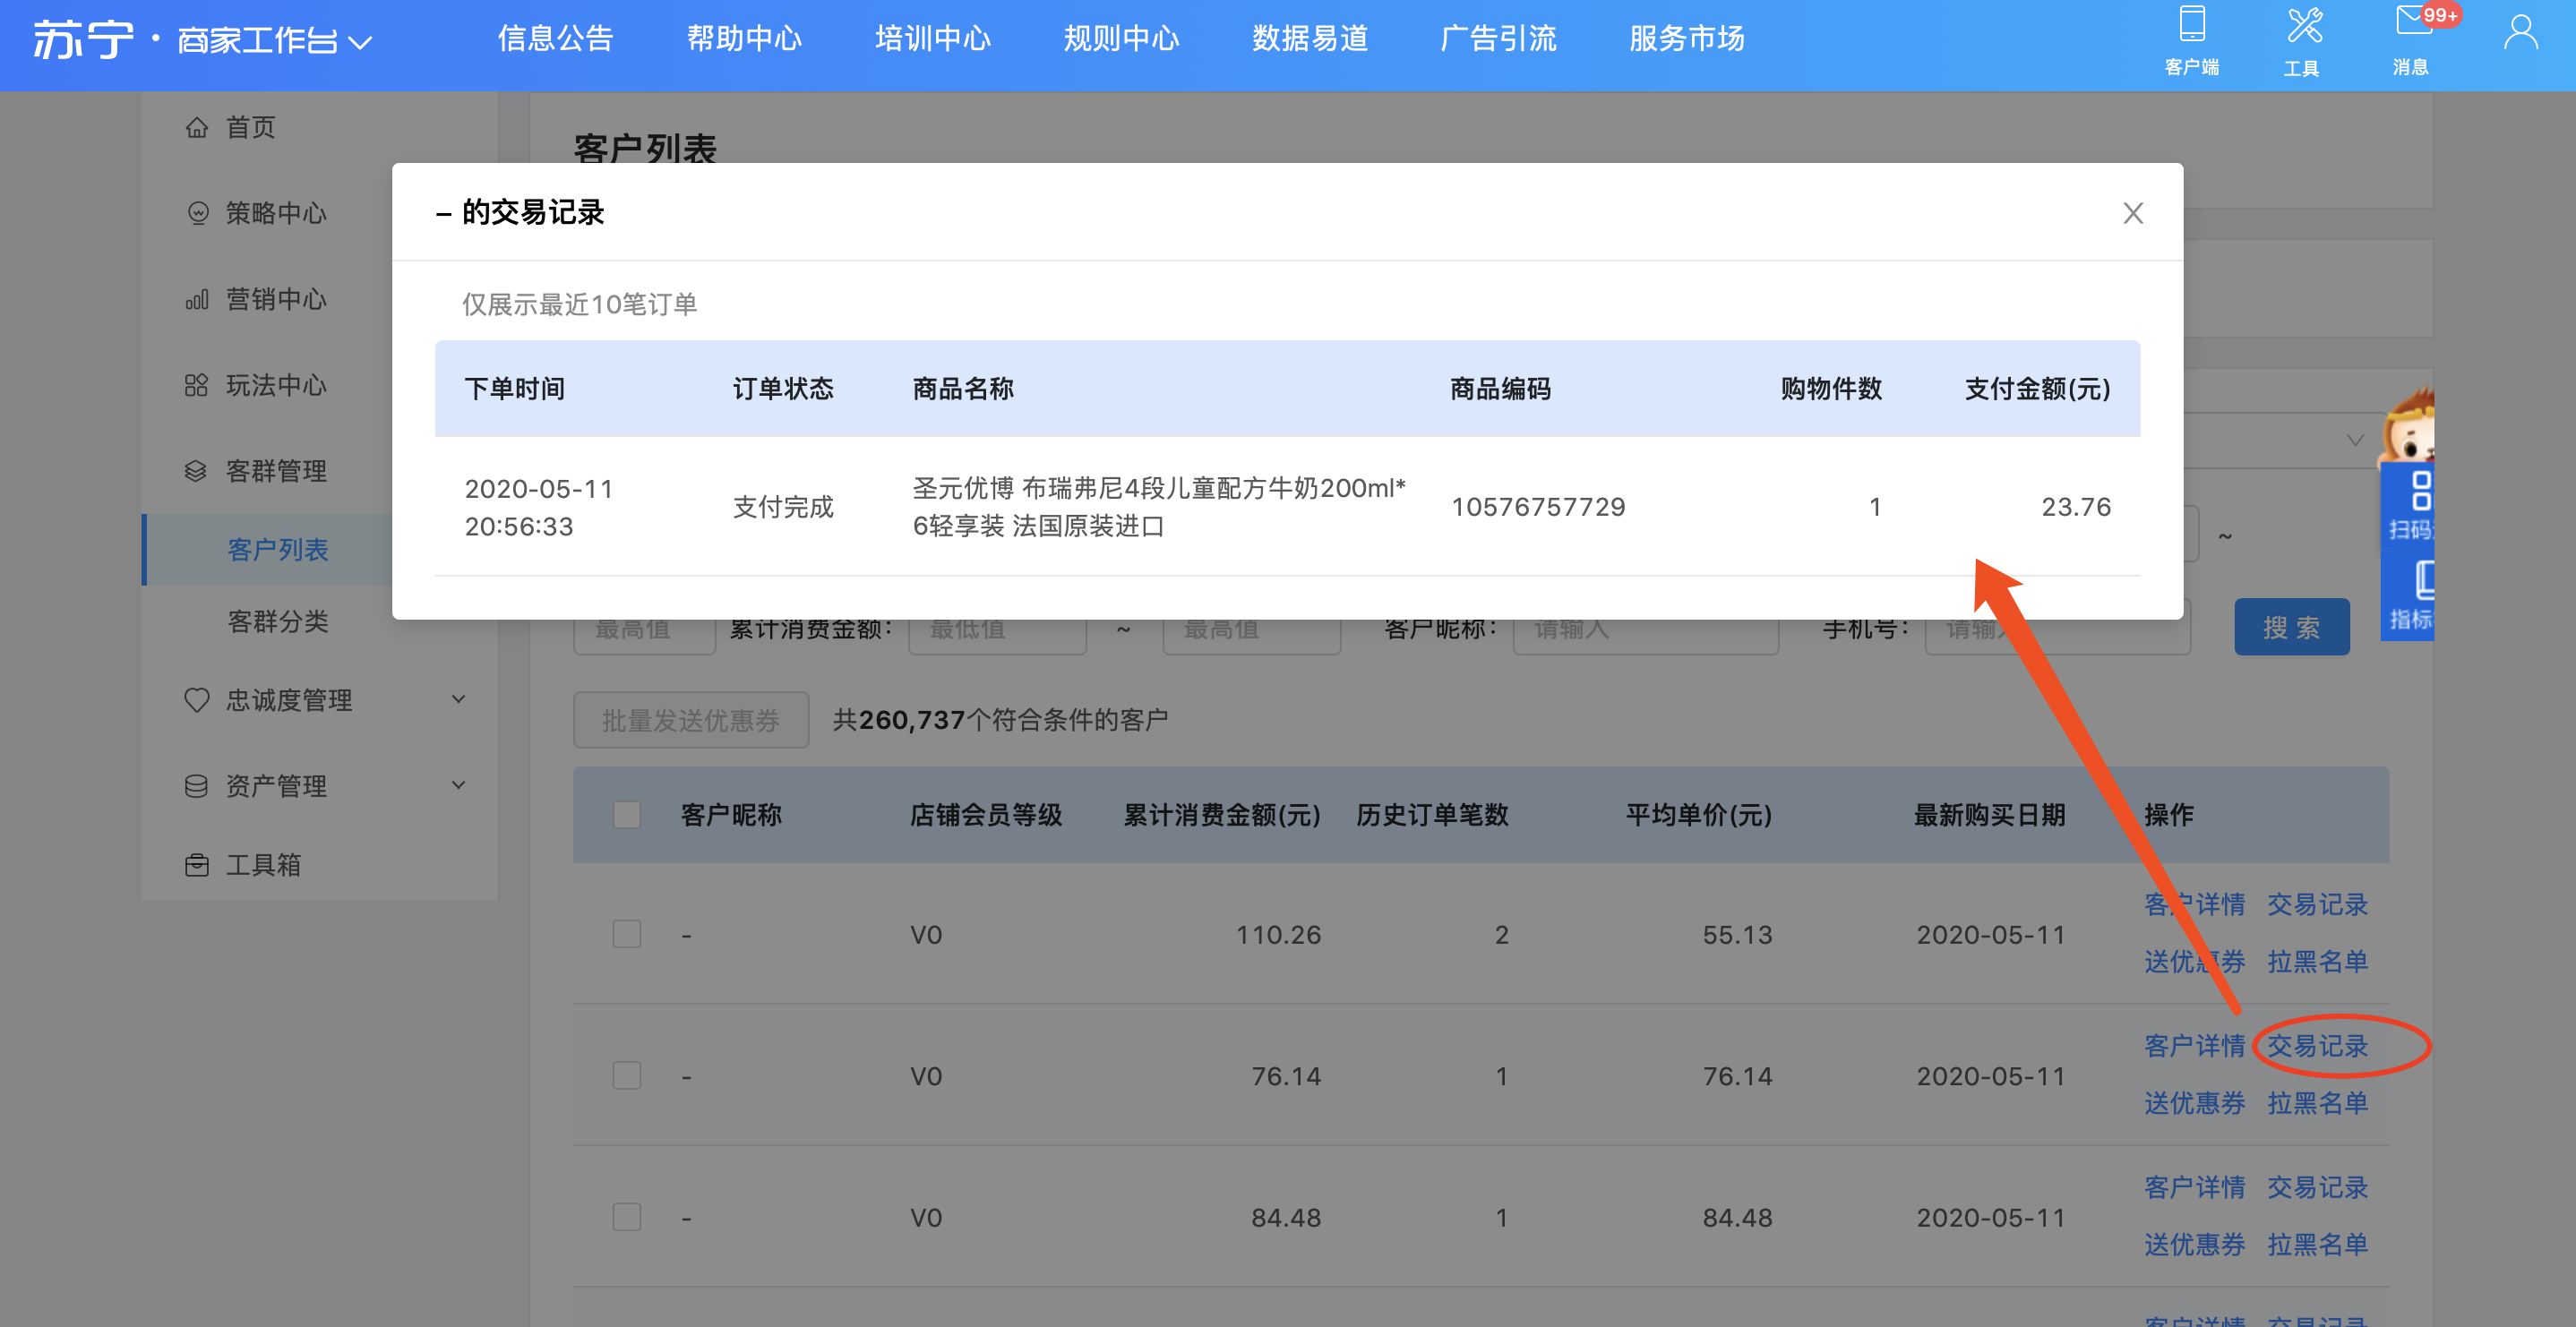Open 工具箱 in the left sidebar
The image size is (2576, 1327).
point(262,865)
